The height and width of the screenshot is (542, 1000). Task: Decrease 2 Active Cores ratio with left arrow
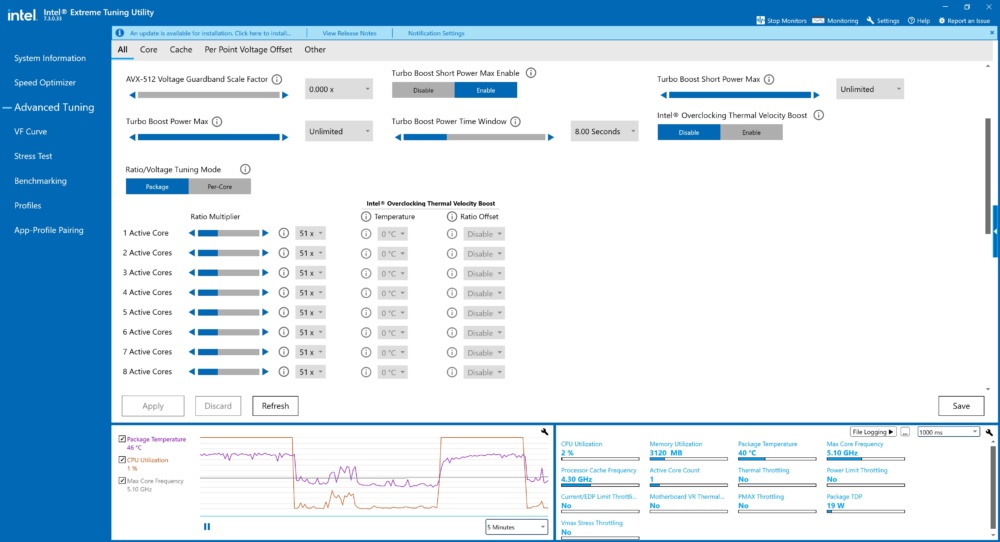point(192,253)
